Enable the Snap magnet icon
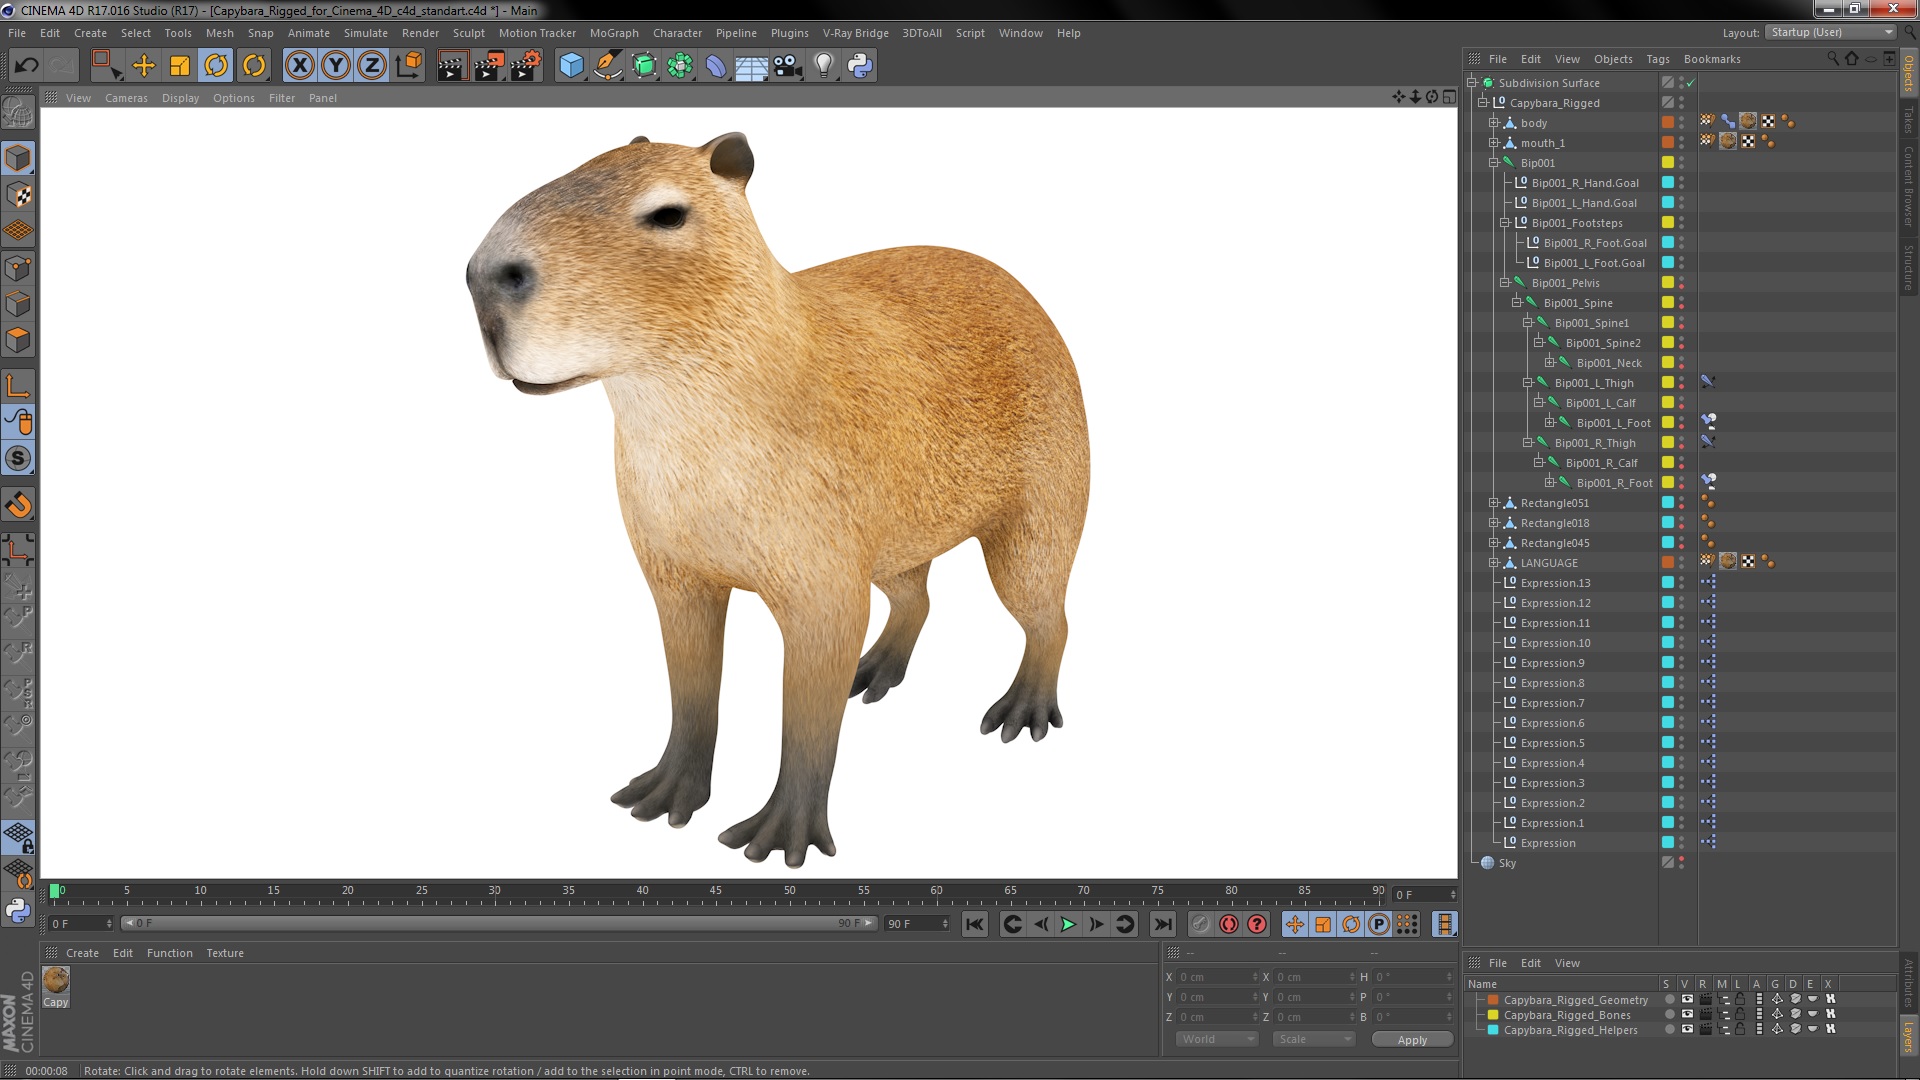 [x=18, y=505]
